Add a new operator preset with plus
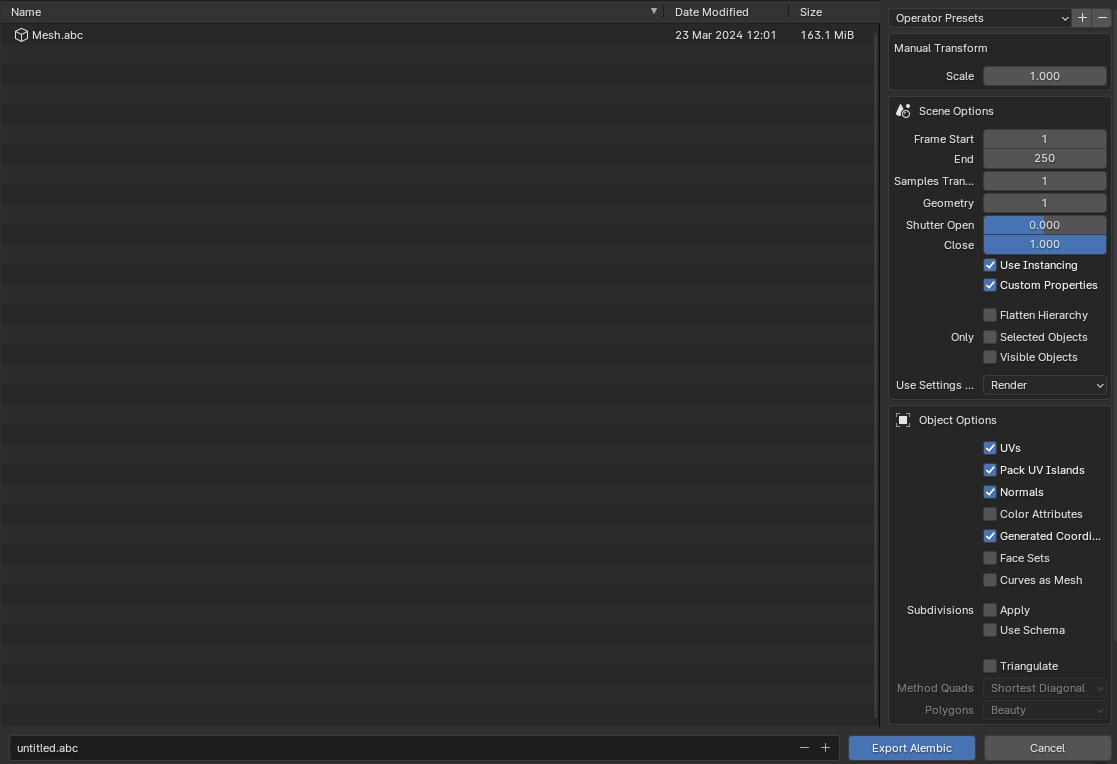 tap(1082, 18)
